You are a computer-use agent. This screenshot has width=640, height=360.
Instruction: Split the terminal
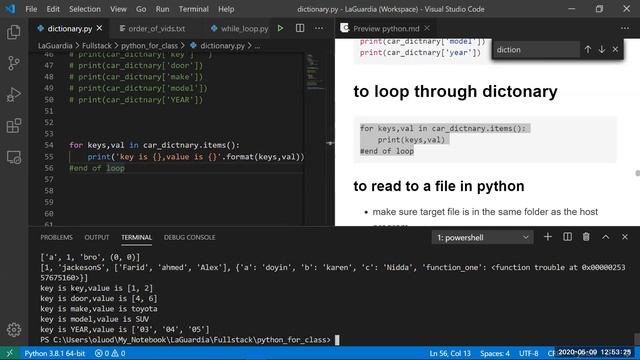point(567,237)
